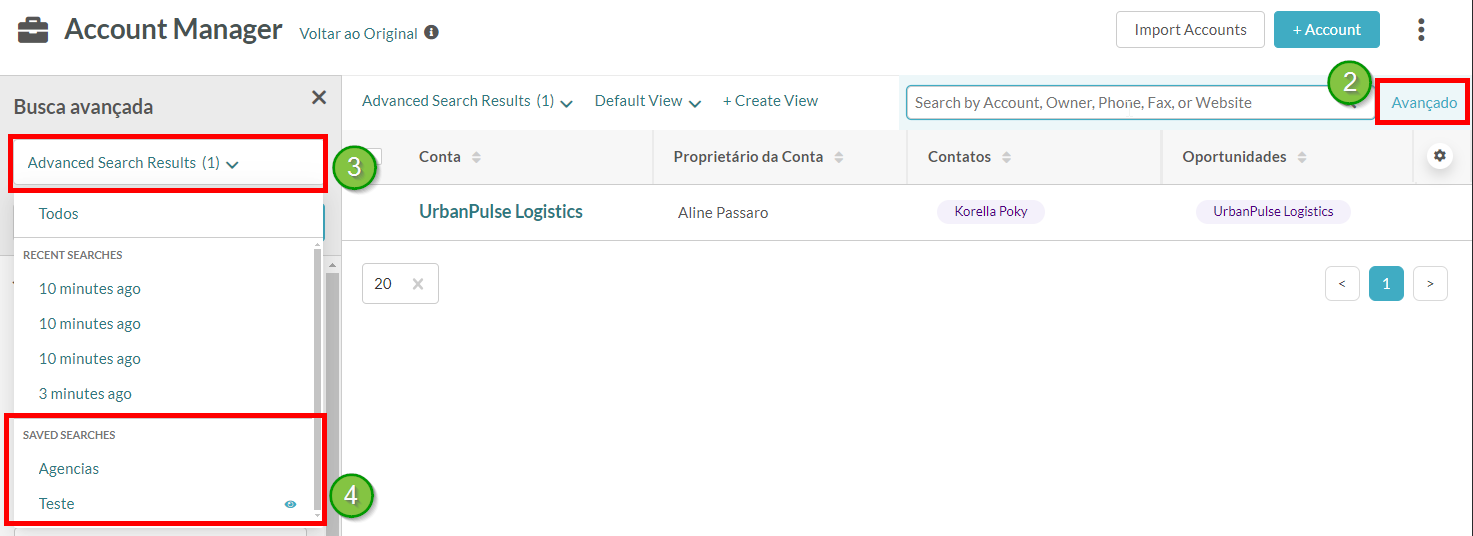
Task: Select the Agencias saved search
Action: tap(68, 469)
